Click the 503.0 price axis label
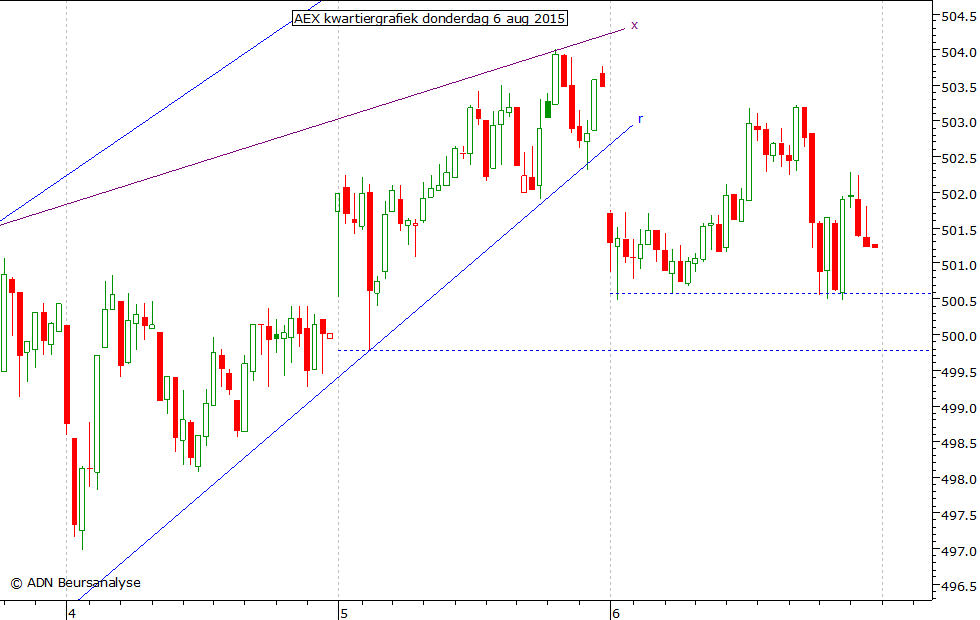Screen dimensions: 980x620 958,123
